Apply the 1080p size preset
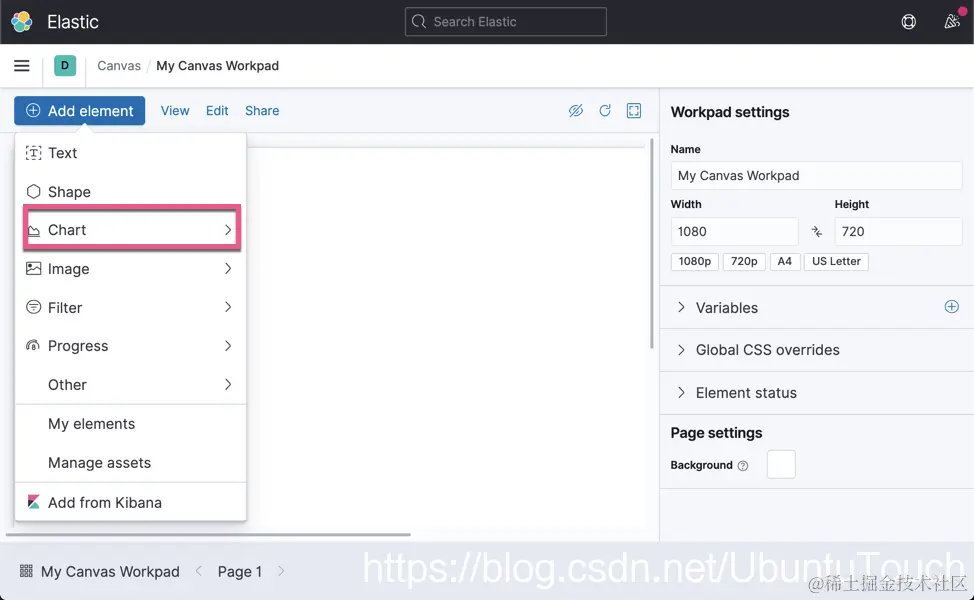 (x=694, y=261)
